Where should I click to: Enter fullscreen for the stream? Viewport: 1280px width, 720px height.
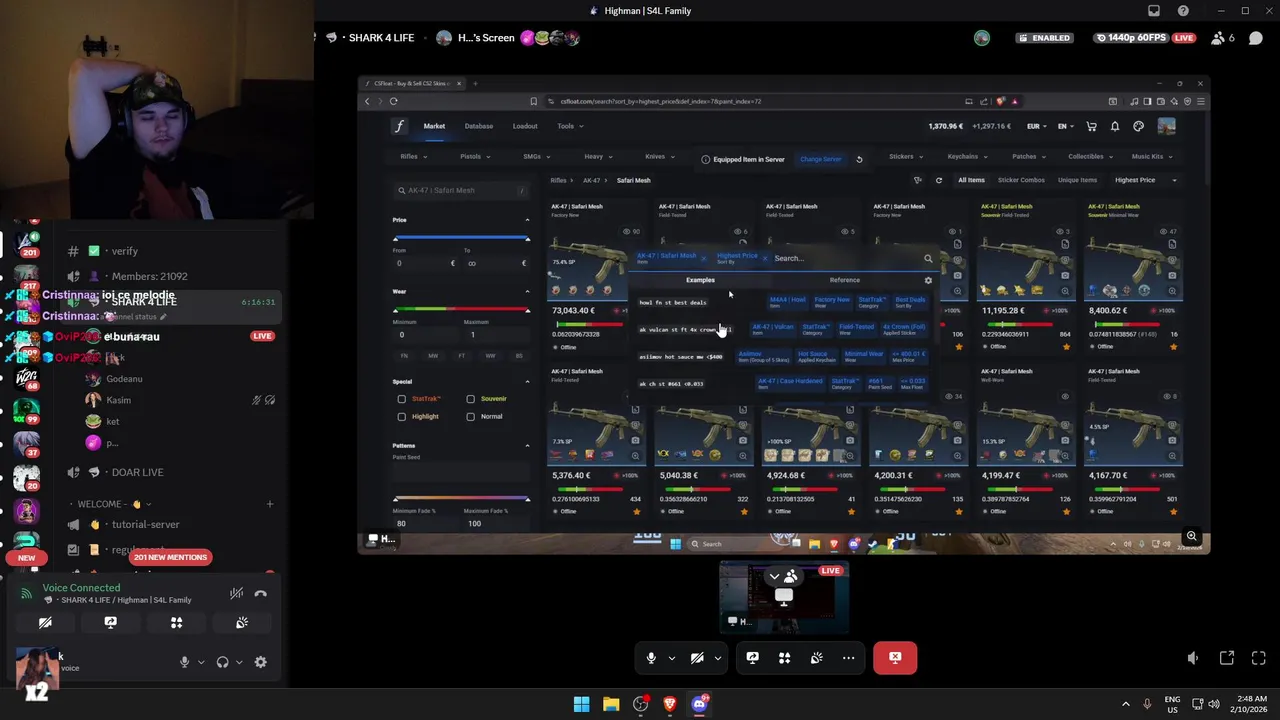click(1259, 658)
